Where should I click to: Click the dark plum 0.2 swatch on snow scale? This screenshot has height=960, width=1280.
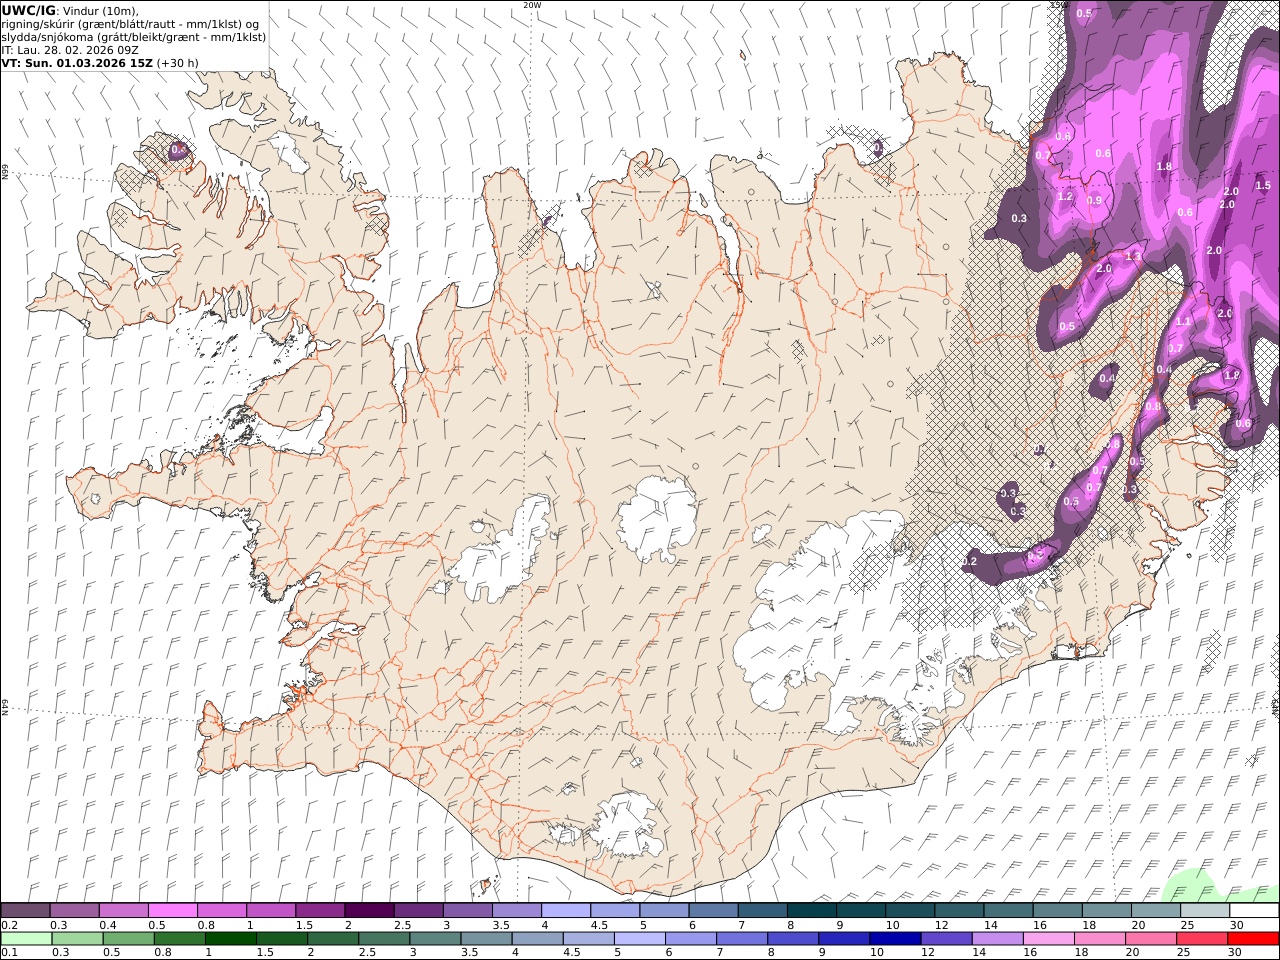tap(25, 910)
